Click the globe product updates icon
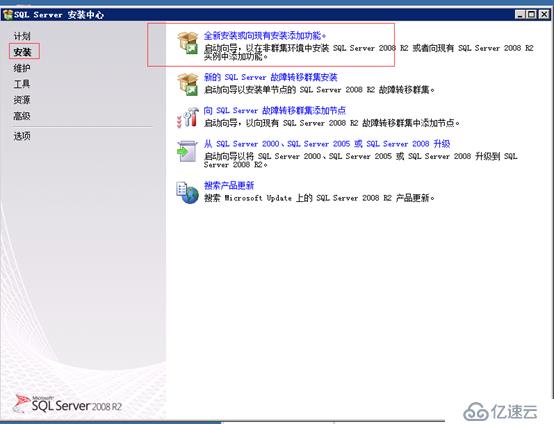The height and width of the screenshot is (424, 554). point(187,193)
